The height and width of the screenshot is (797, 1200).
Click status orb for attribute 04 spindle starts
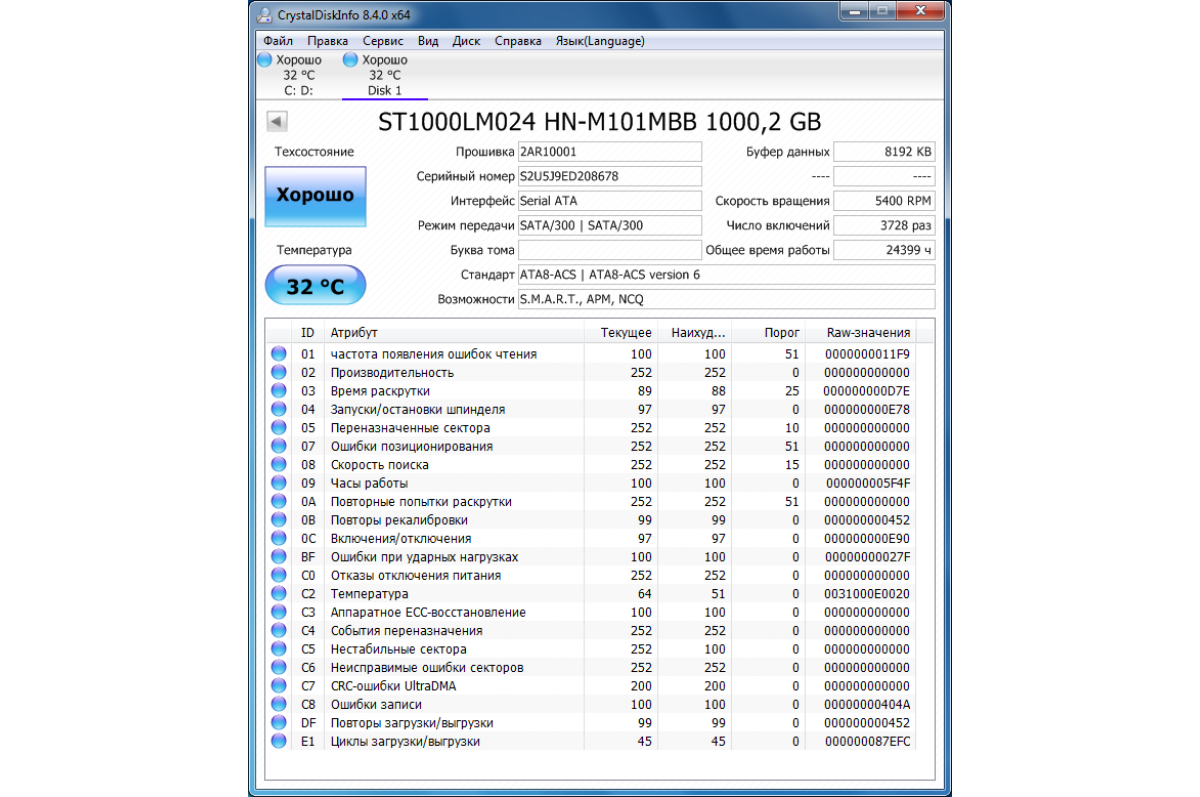[278, 409]
